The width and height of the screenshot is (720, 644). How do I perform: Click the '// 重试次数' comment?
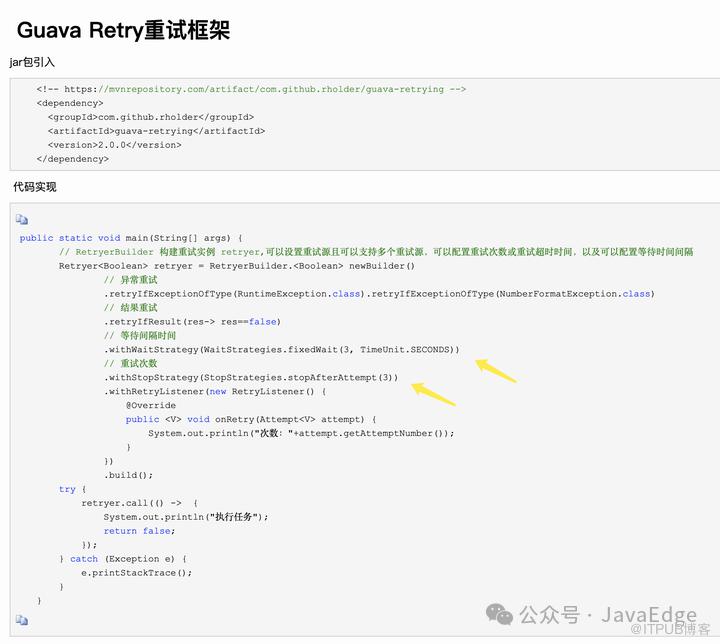pos(130,363)
